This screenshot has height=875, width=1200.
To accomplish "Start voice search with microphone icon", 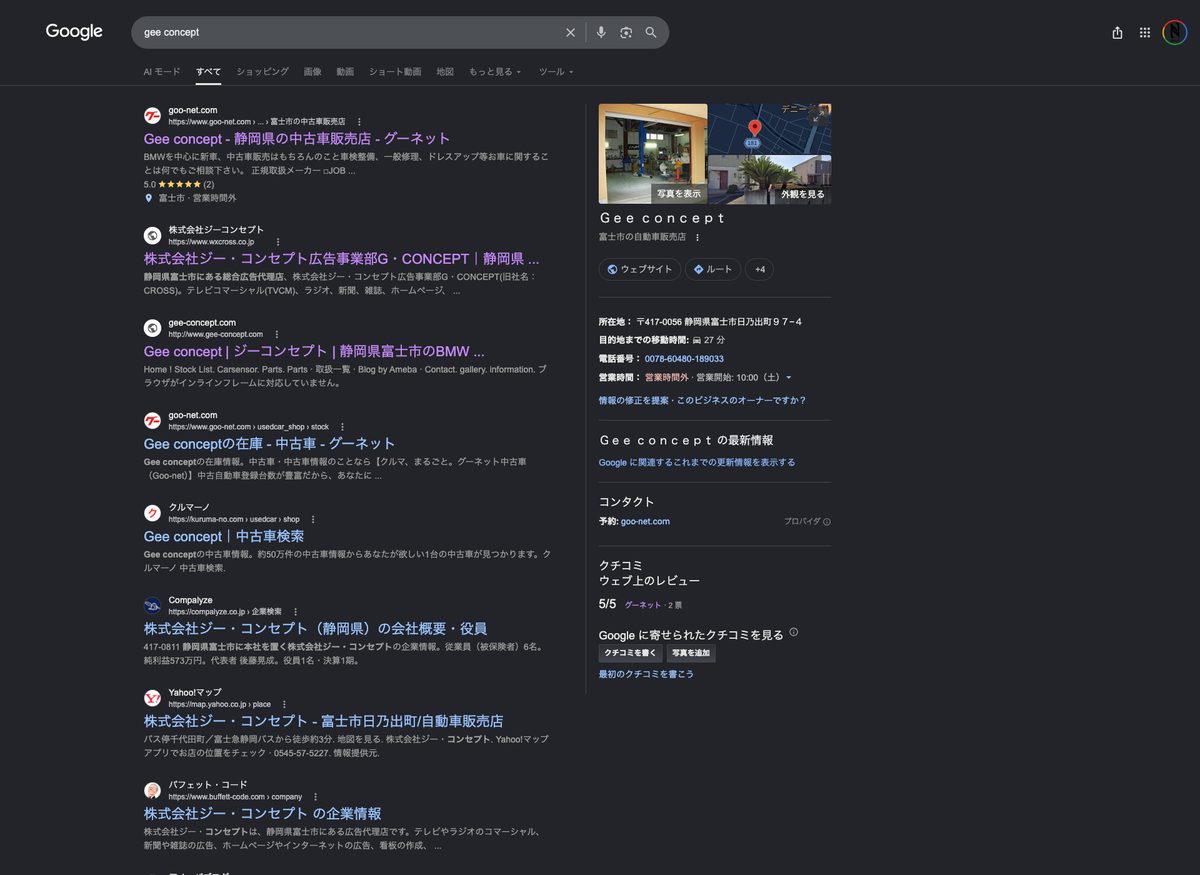I will tap(601, 32).
